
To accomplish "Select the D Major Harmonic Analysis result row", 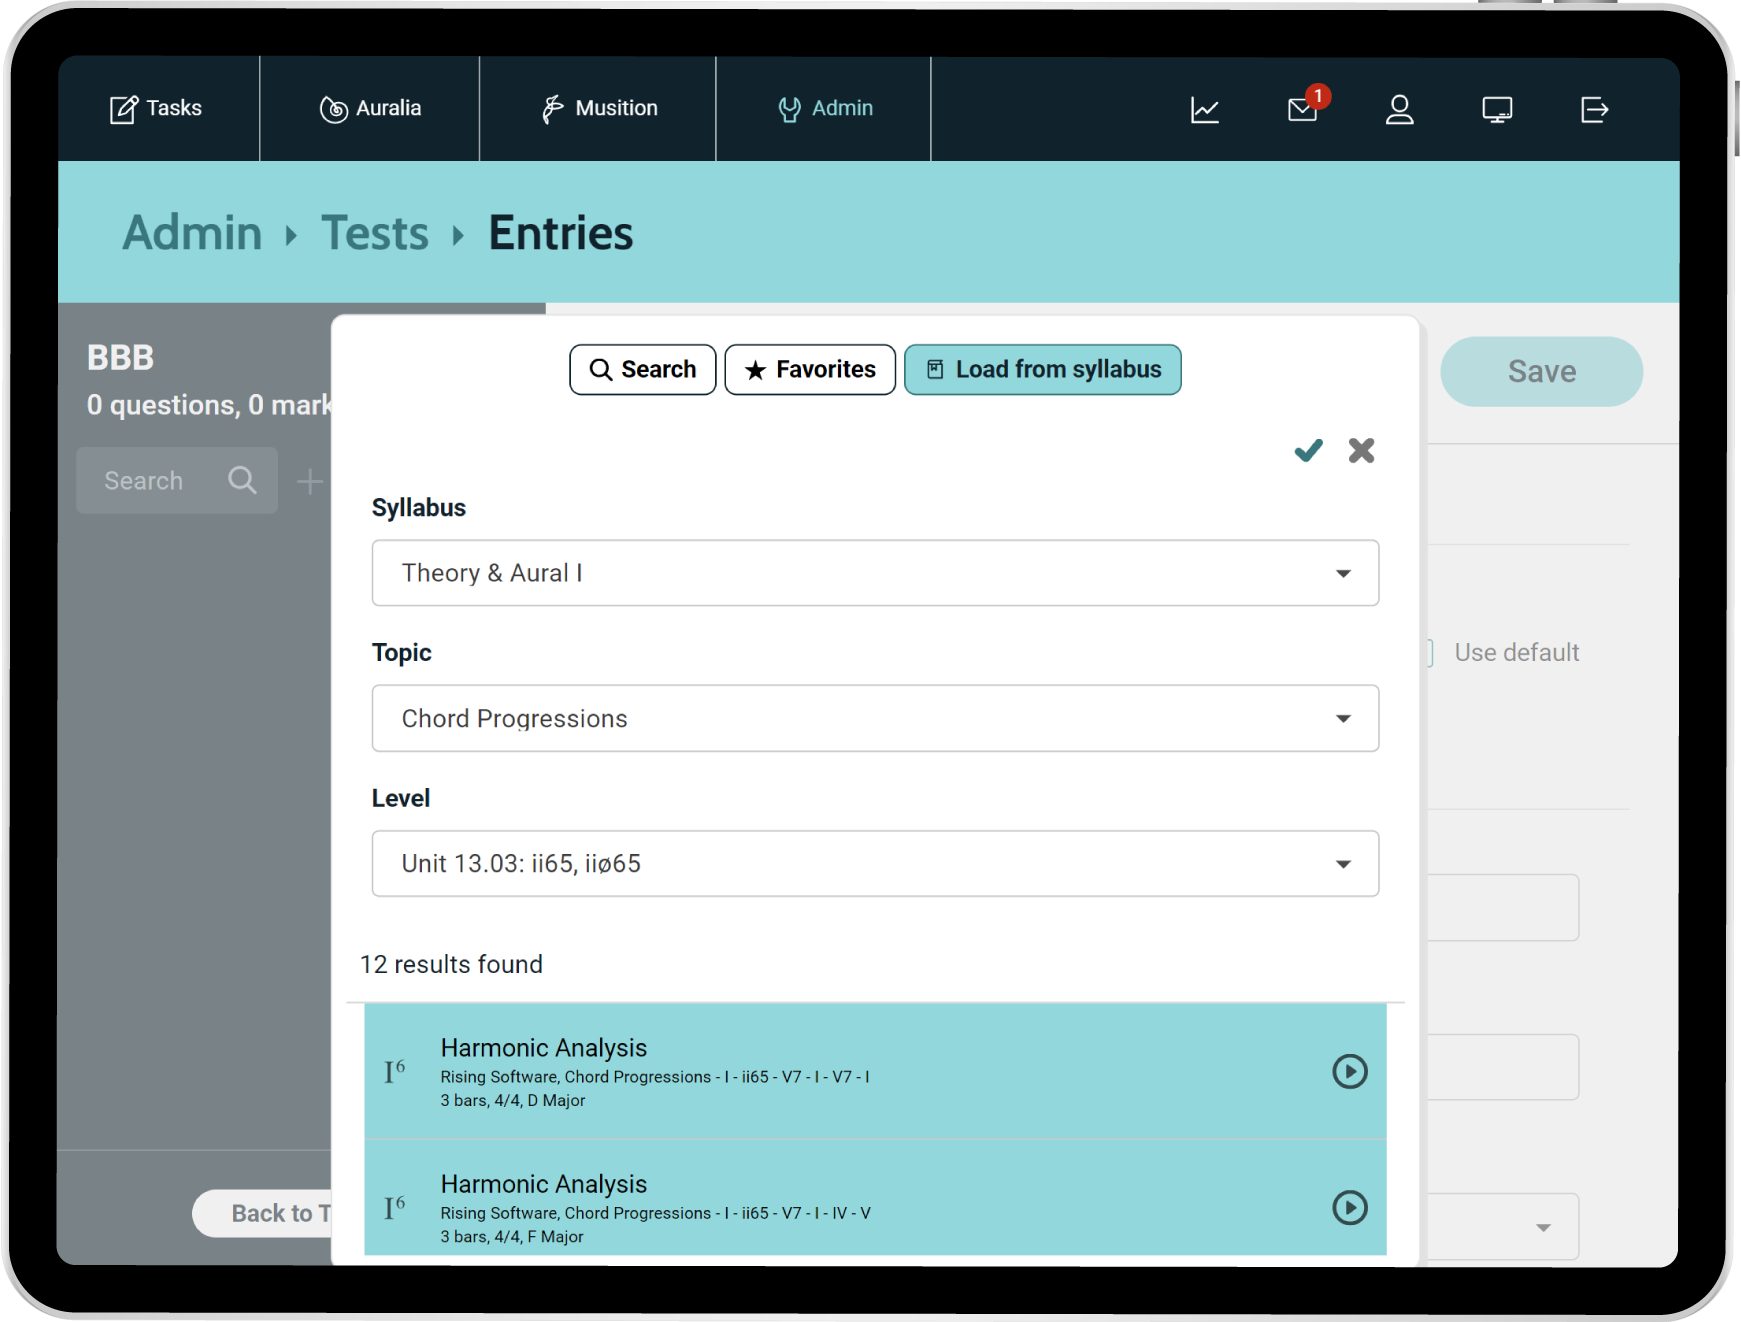I will point(800,1072).
